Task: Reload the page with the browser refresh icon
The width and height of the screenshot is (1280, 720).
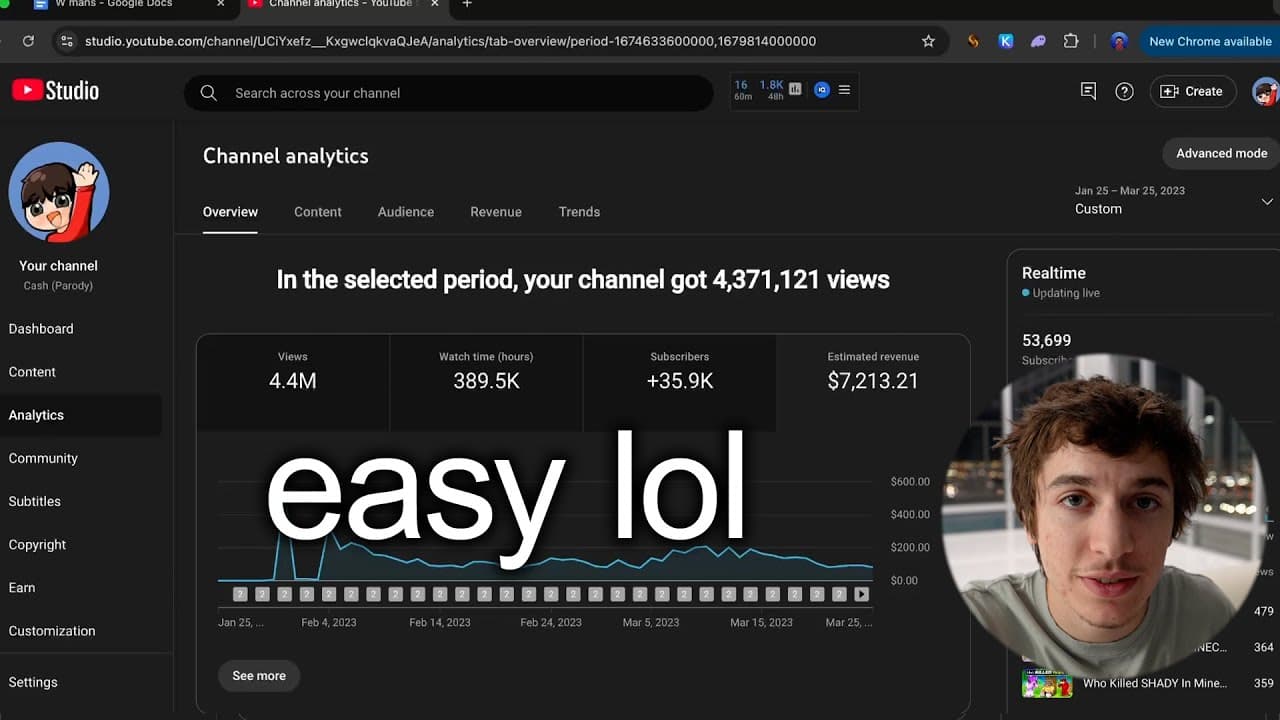Action: [x=28, y=41]
